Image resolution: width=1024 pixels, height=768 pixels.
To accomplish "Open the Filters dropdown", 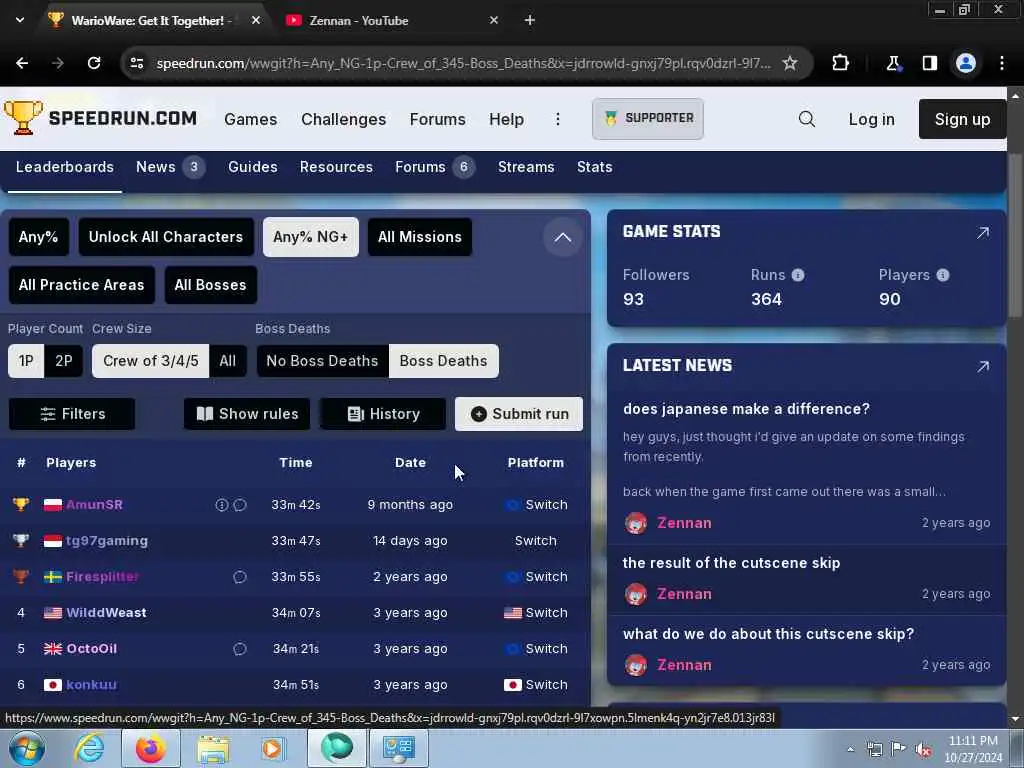I will 72,413.
